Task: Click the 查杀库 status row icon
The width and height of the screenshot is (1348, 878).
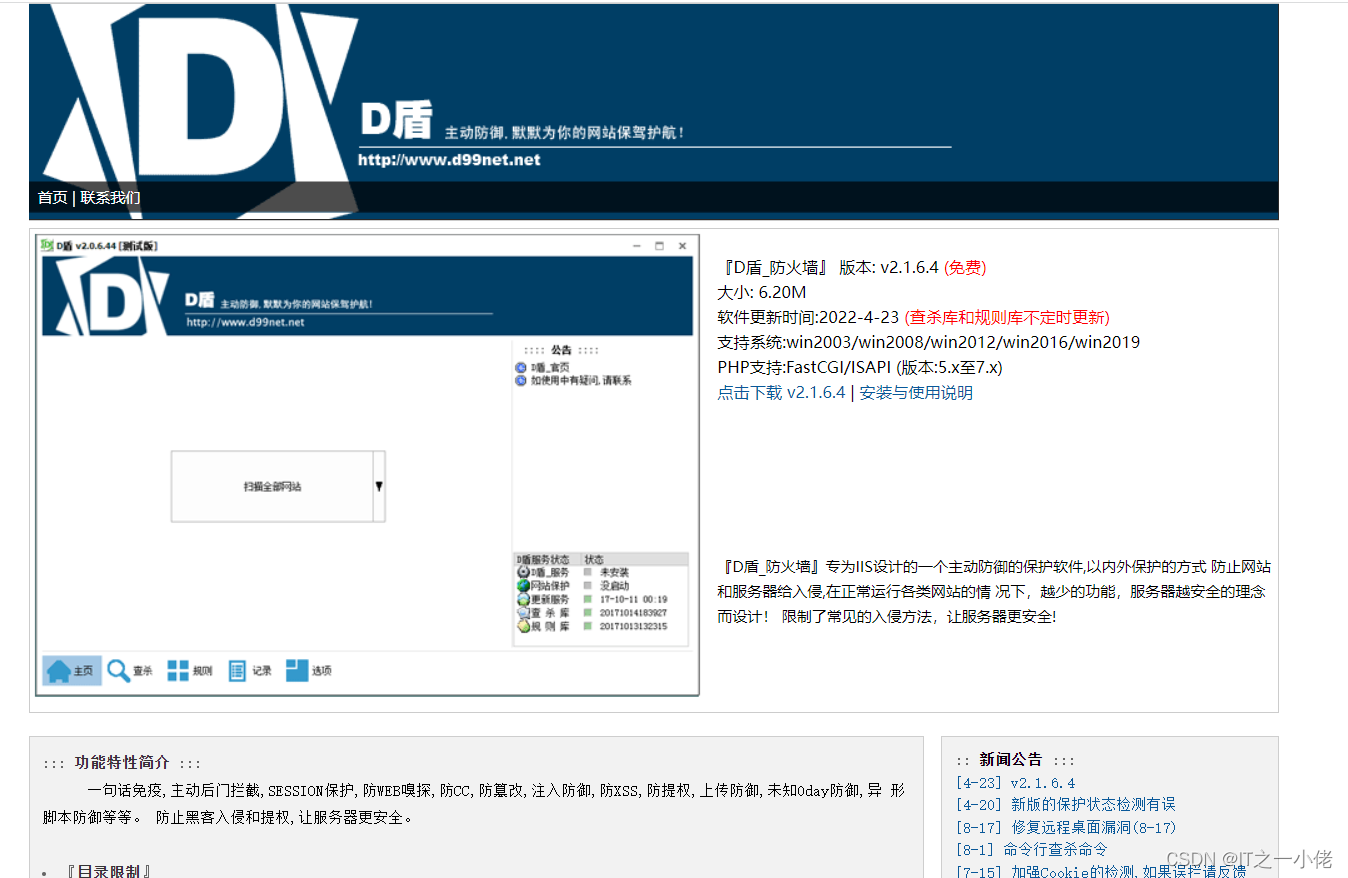Action: 523,612
